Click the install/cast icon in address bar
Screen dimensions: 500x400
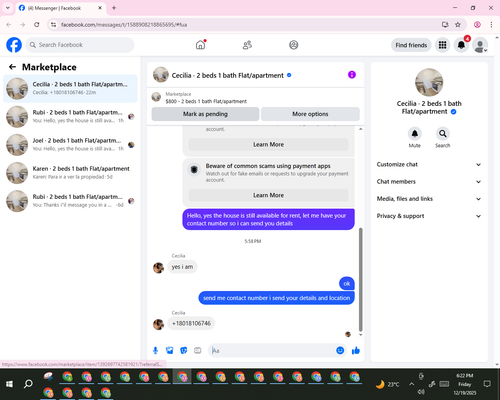click(x=445, y=25)
